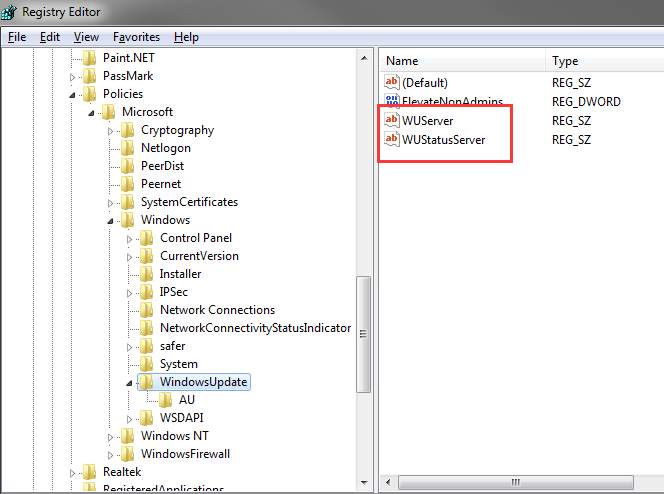This screenshot has height=494, width=664.
Task: Click the Type column header
Action: (x=600, y=61)
